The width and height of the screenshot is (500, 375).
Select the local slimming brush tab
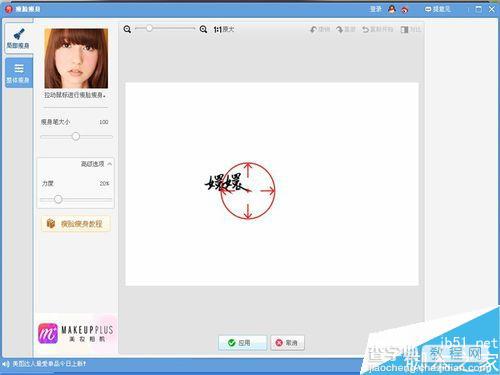tap(18, 38)
